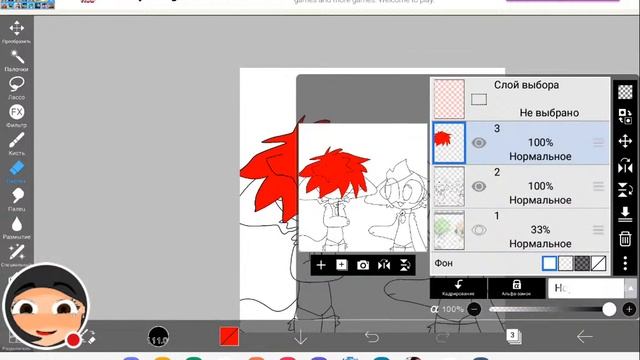Click 'Фон' background label
This screenshot has width=640, height=360.
point(444,264)
